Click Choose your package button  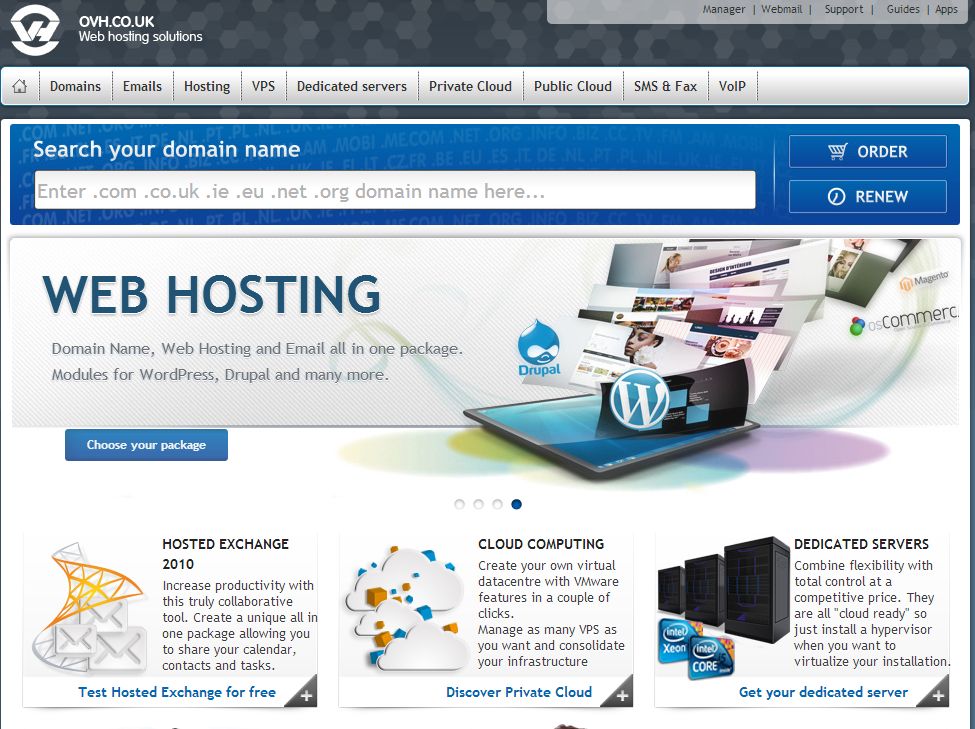146,445
